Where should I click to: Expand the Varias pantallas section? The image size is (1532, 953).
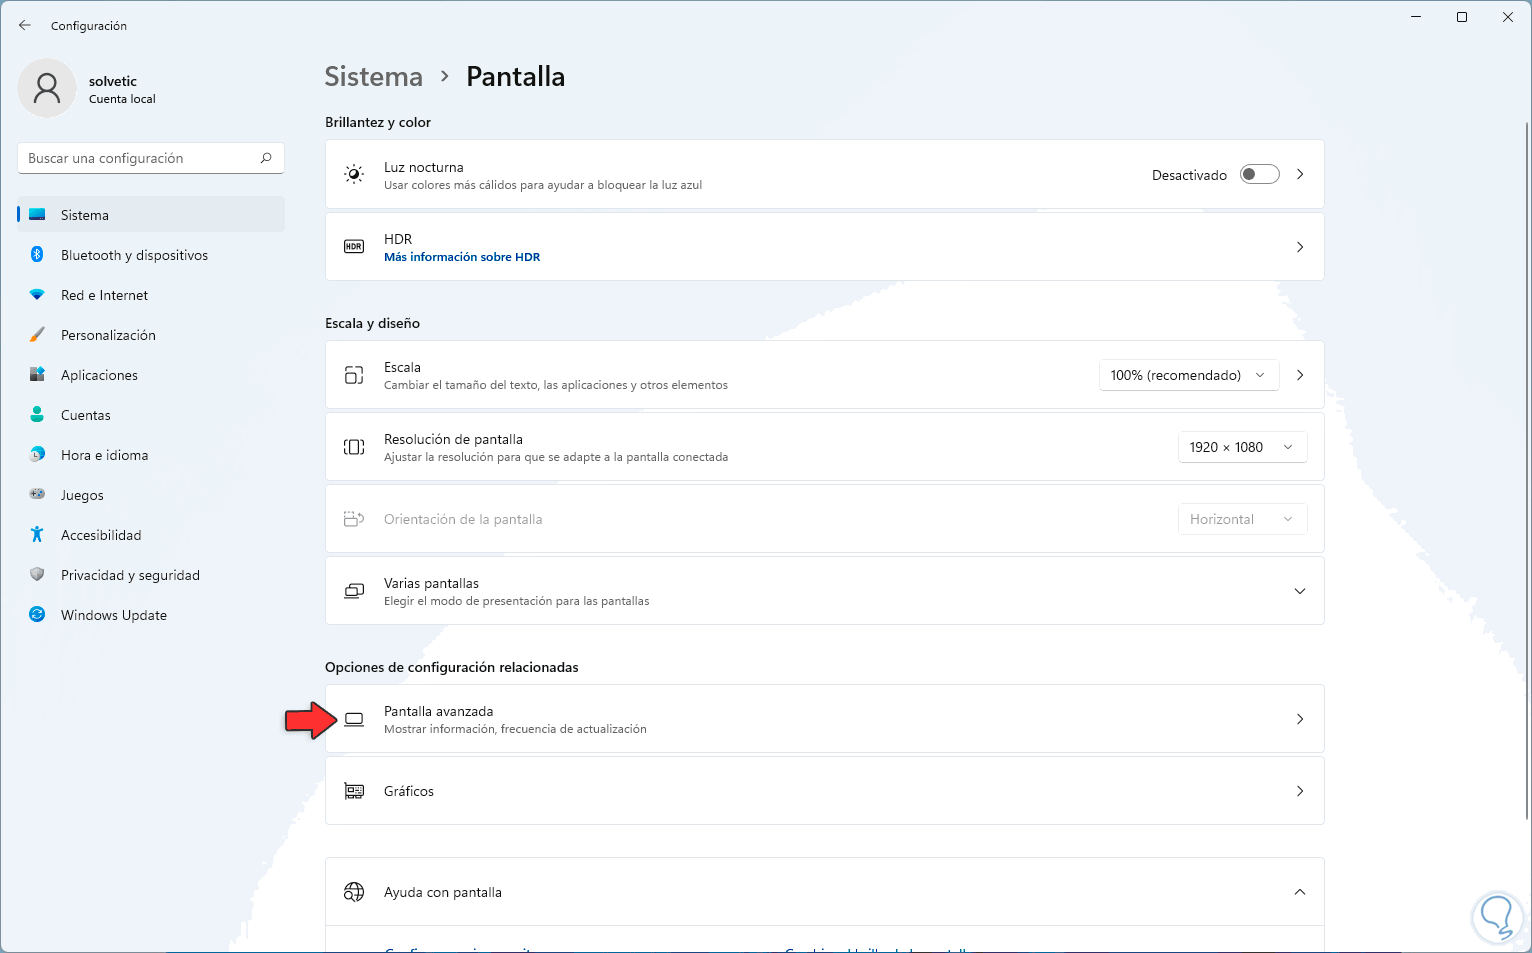1299,591
